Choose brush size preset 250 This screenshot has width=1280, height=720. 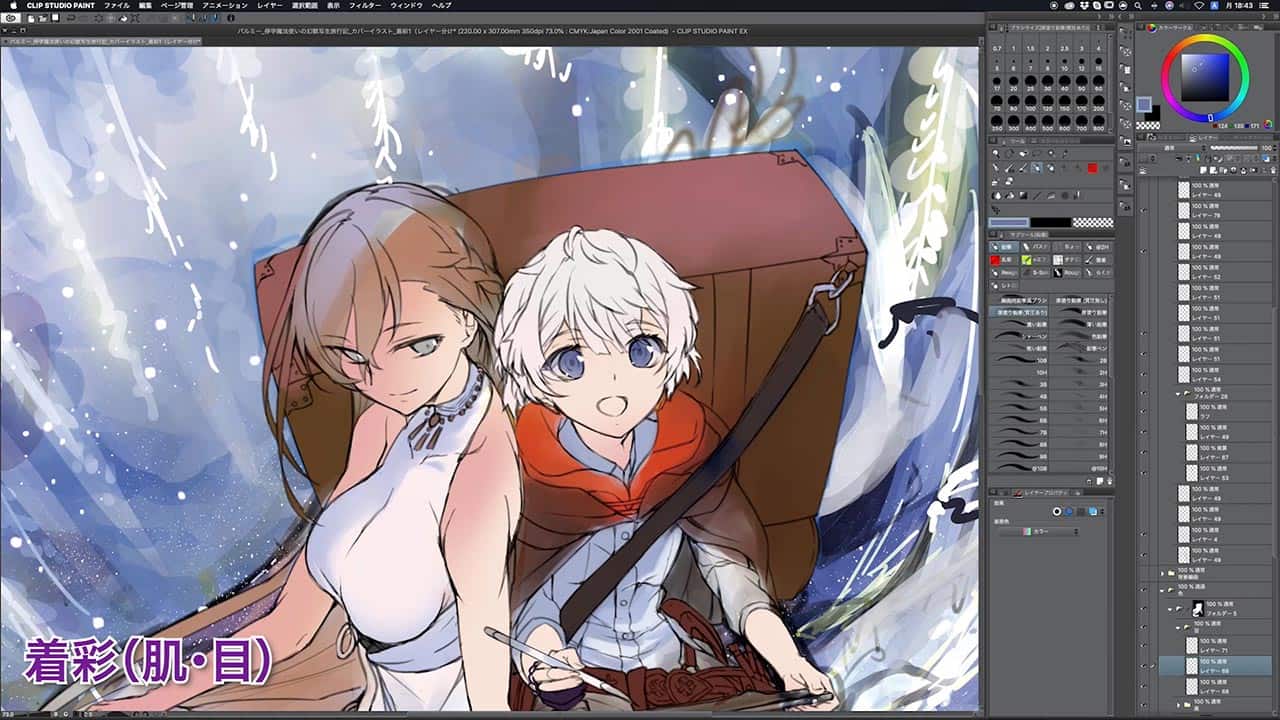coord(997,123)
